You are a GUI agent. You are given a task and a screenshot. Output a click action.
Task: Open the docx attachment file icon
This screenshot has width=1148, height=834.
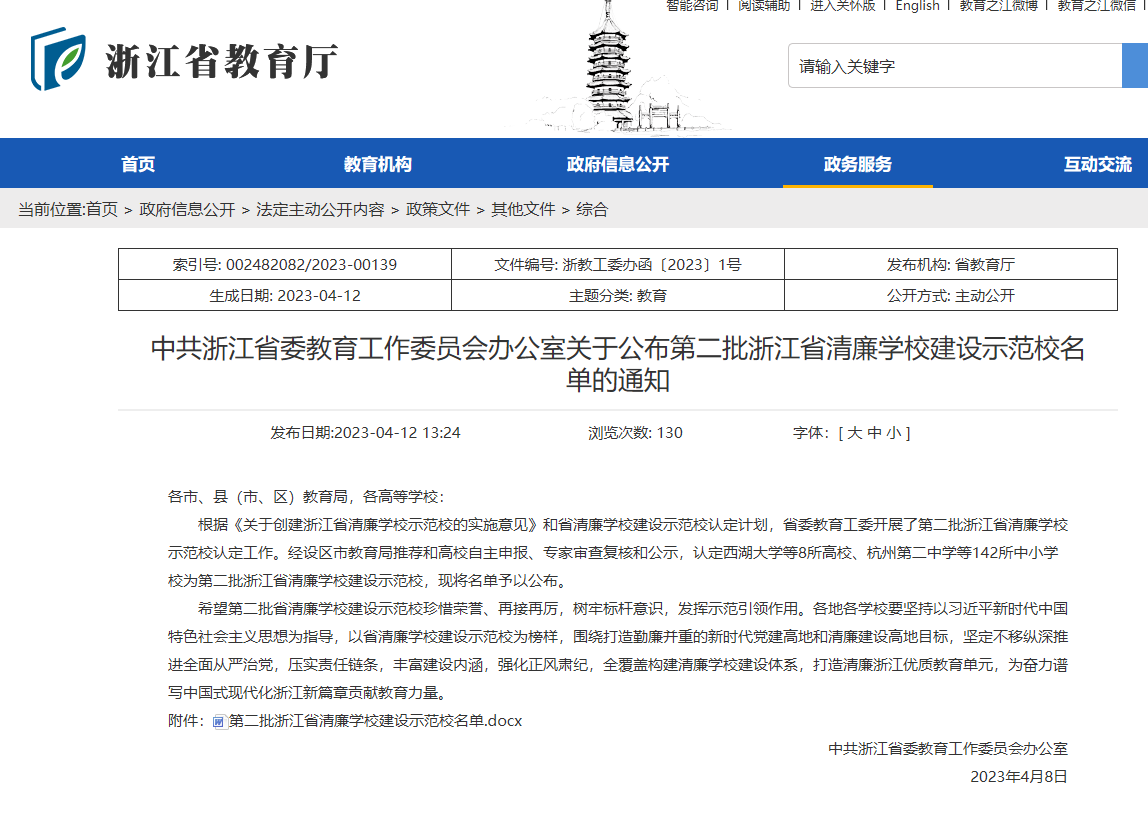point(219,722)
